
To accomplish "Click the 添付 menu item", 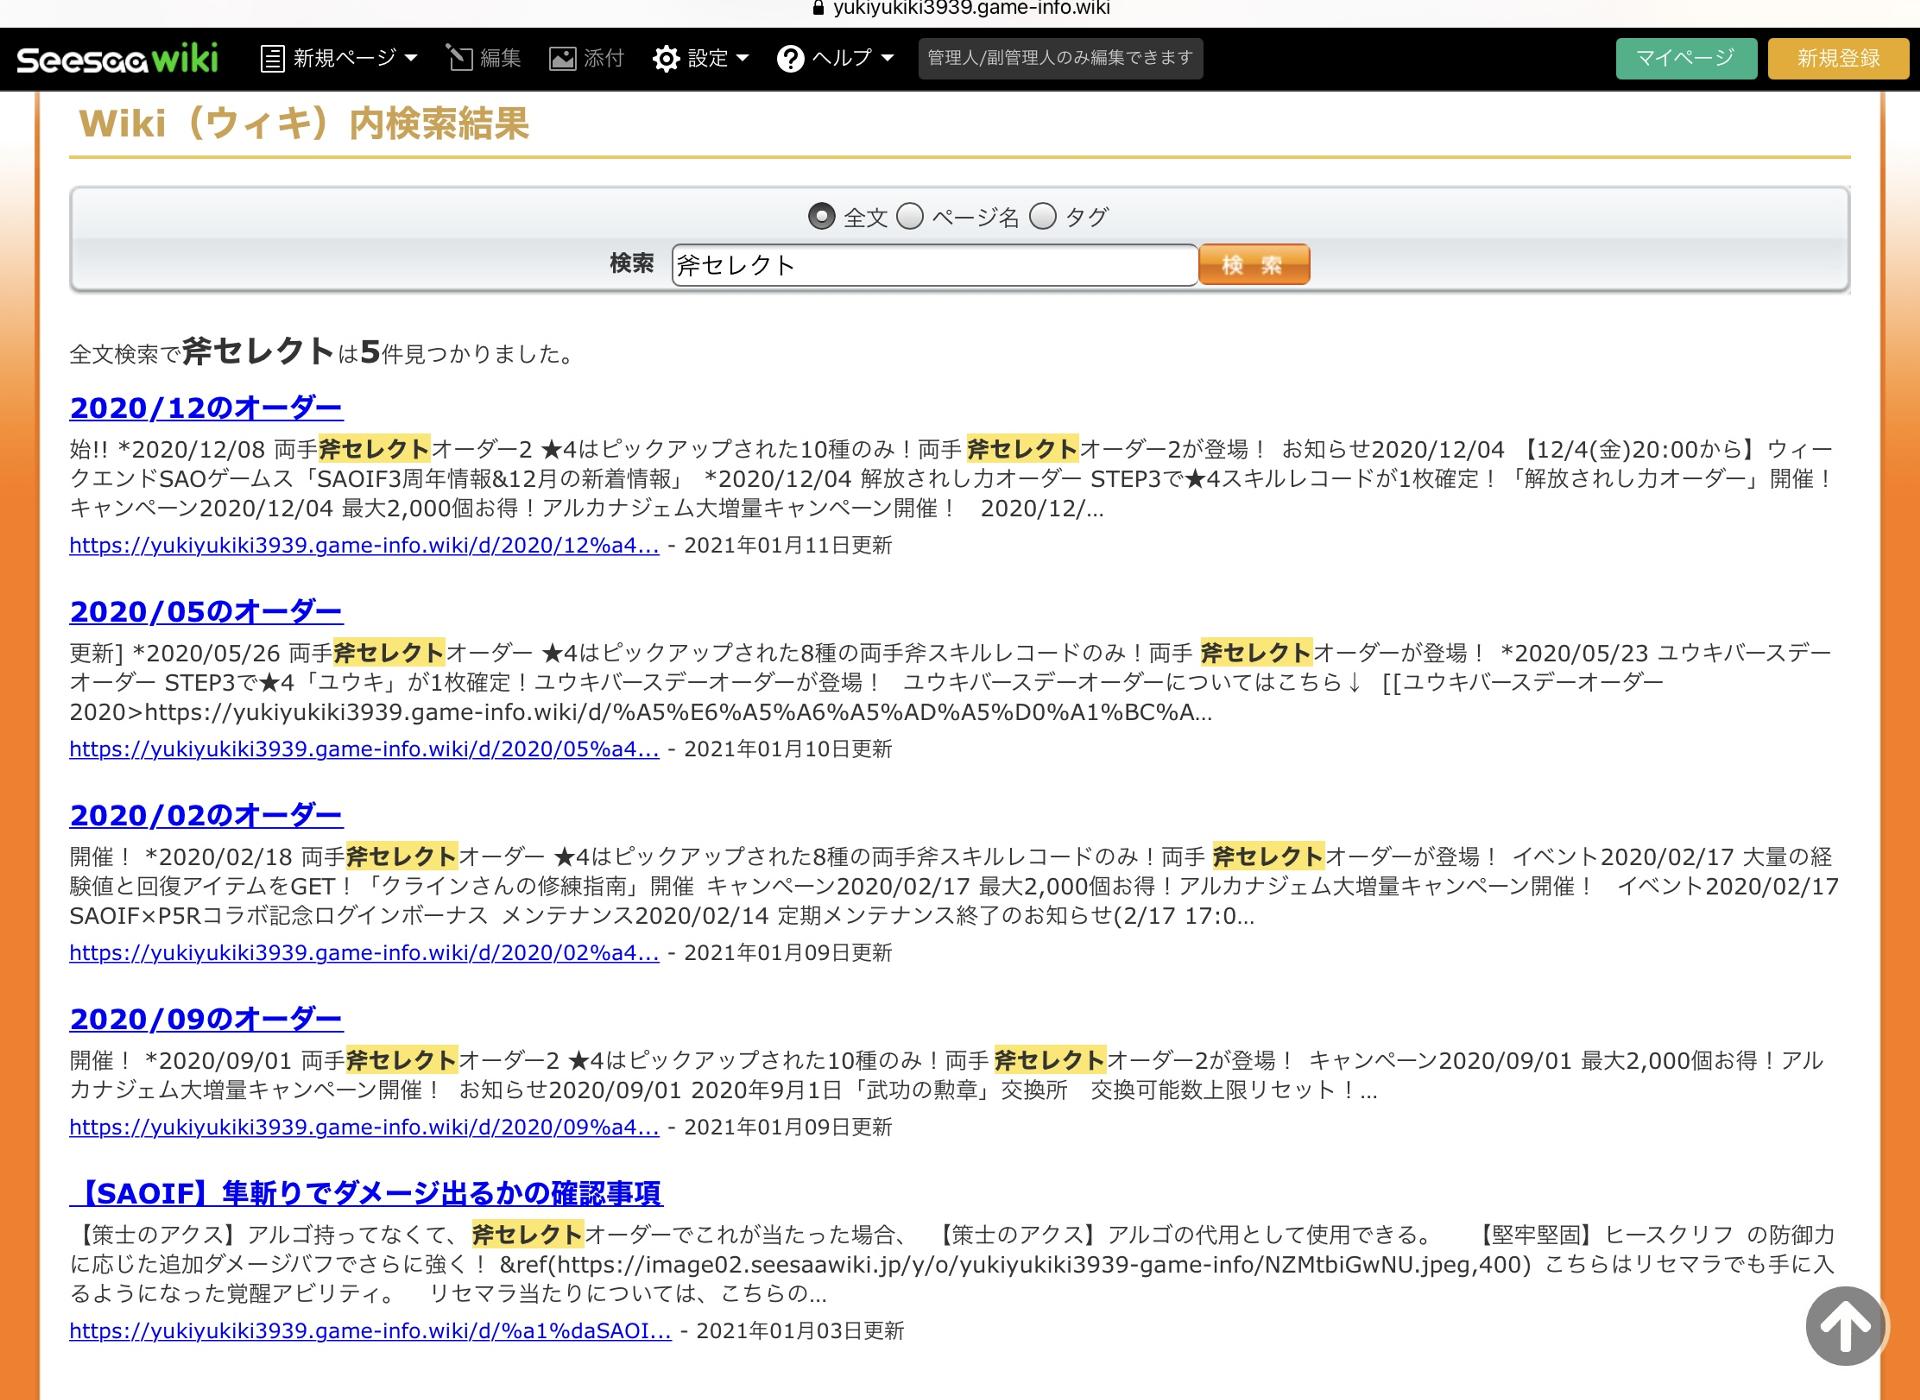I will coord(587,59).
